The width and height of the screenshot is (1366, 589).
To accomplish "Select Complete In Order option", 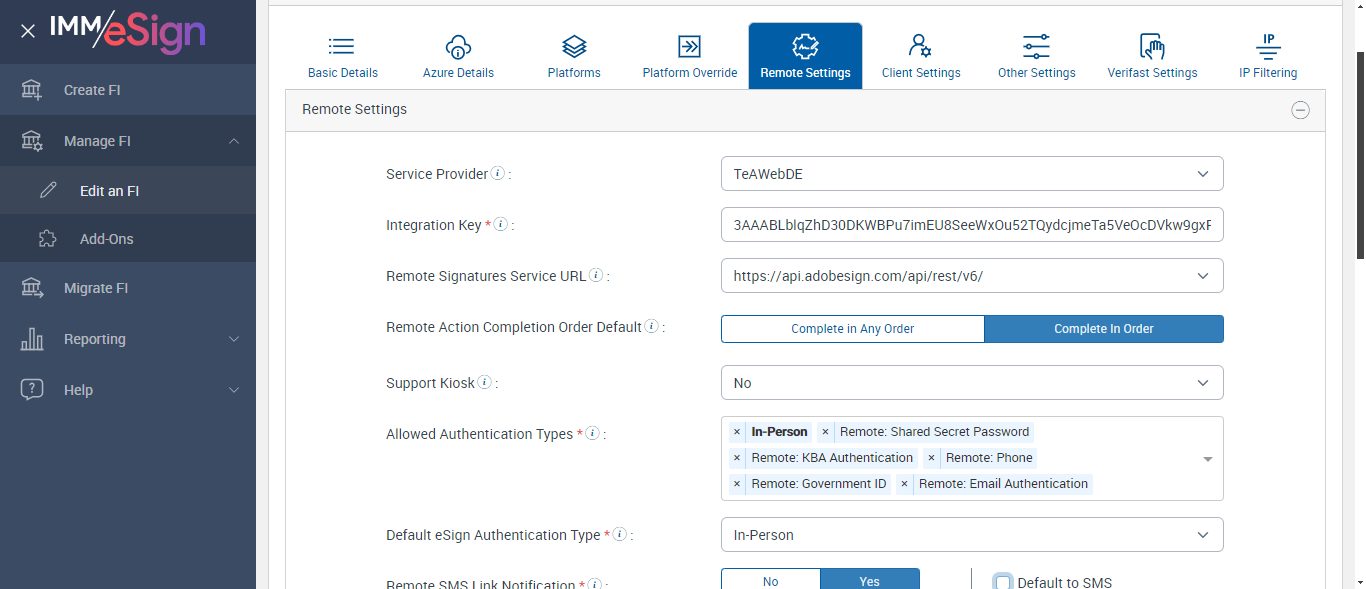I will click(x=1104, y=329).
